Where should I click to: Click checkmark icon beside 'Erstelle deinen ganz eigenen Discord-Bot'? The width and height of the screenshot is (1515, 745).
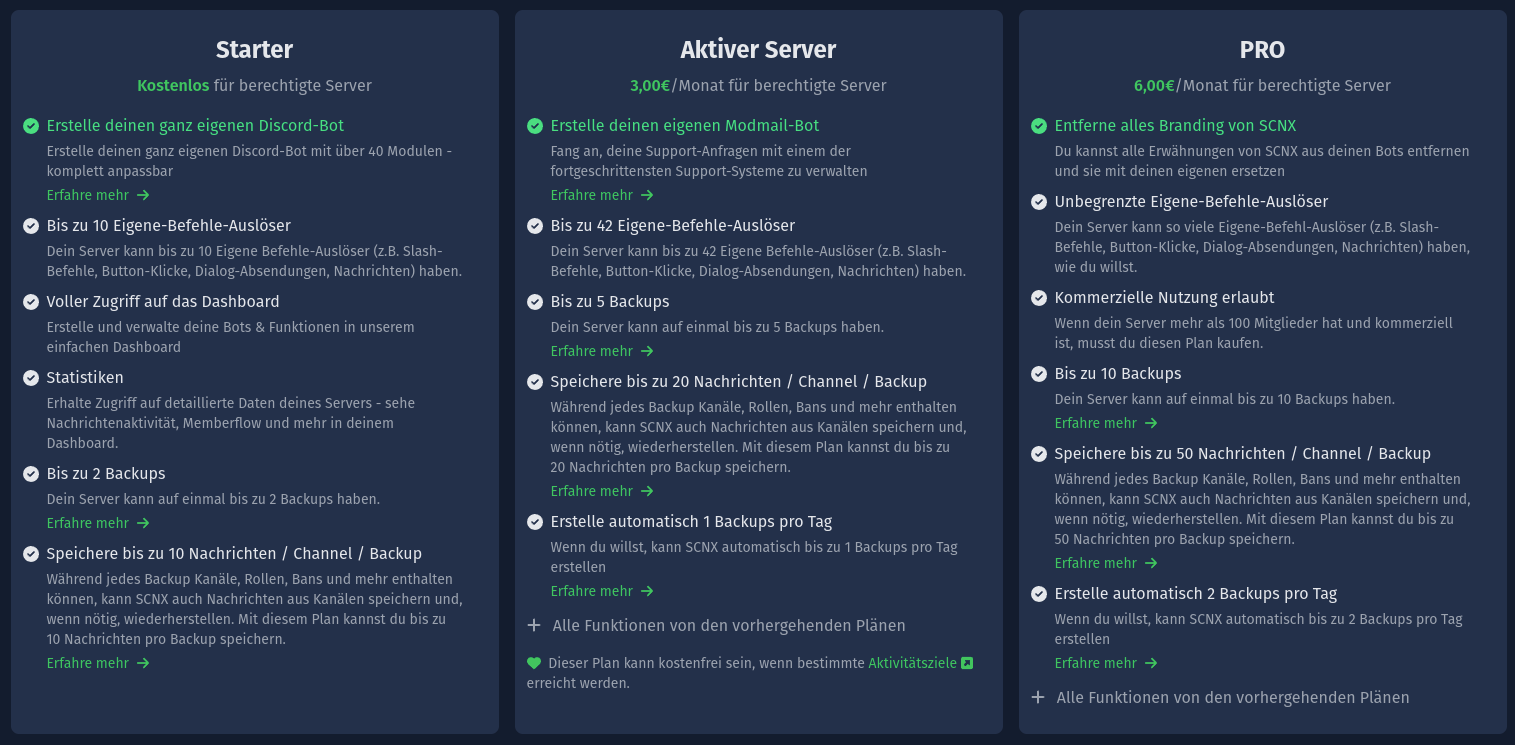point(31,126)
